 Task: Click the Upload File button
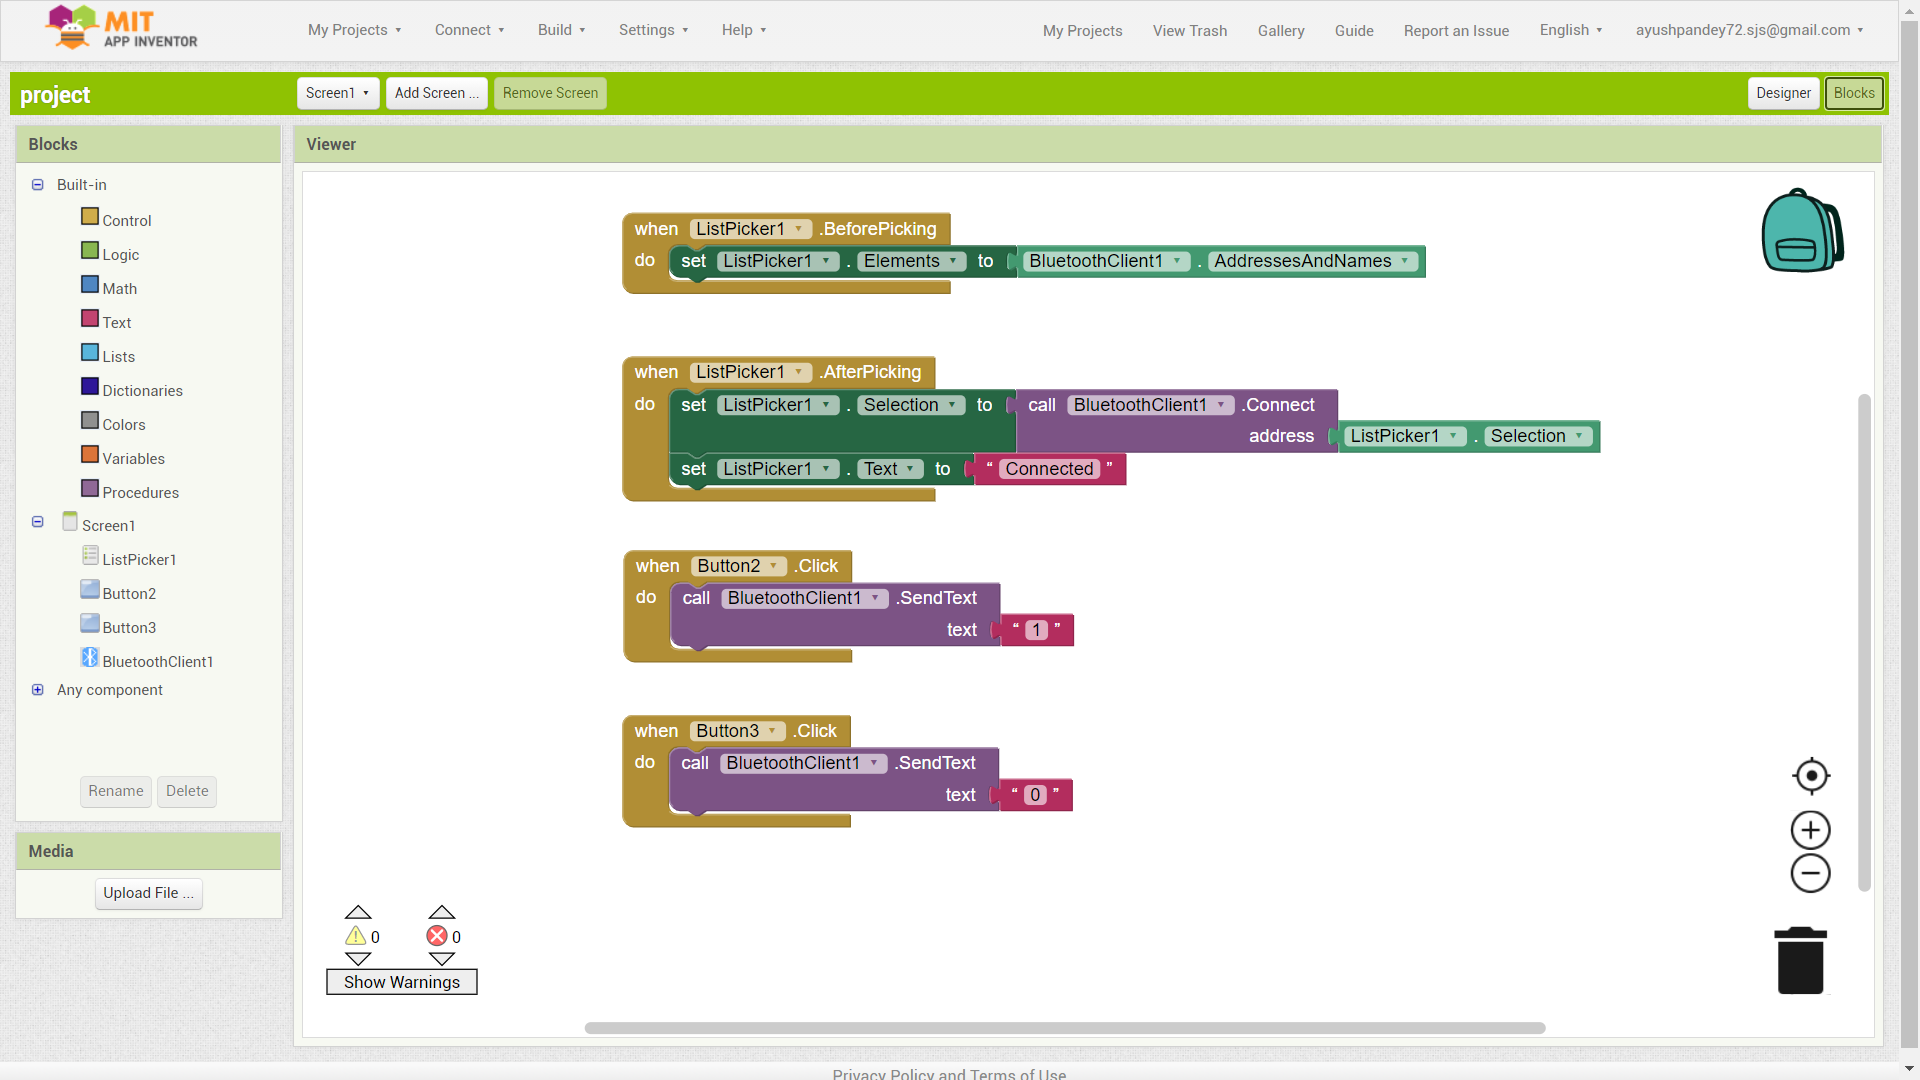coord(149,893)
